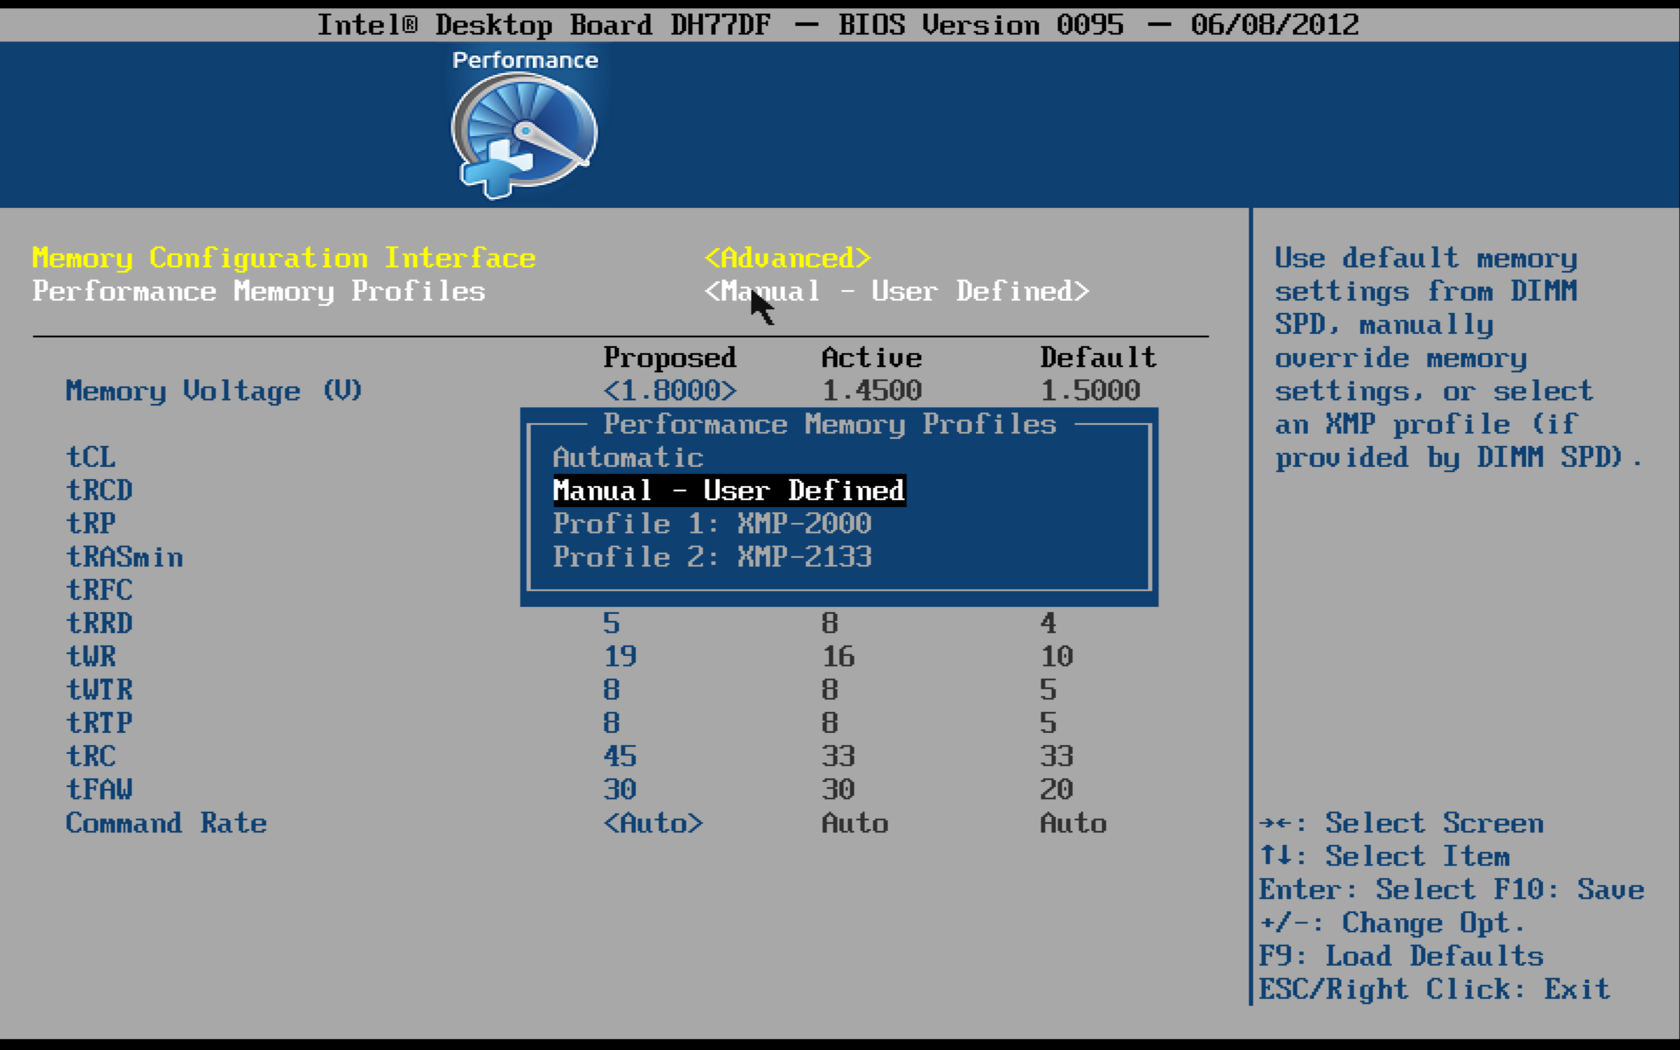Viewport: 1680px width, 1050px height.
Task: Pick Profile 2: XMP-2133
Action: coord(712,557)
